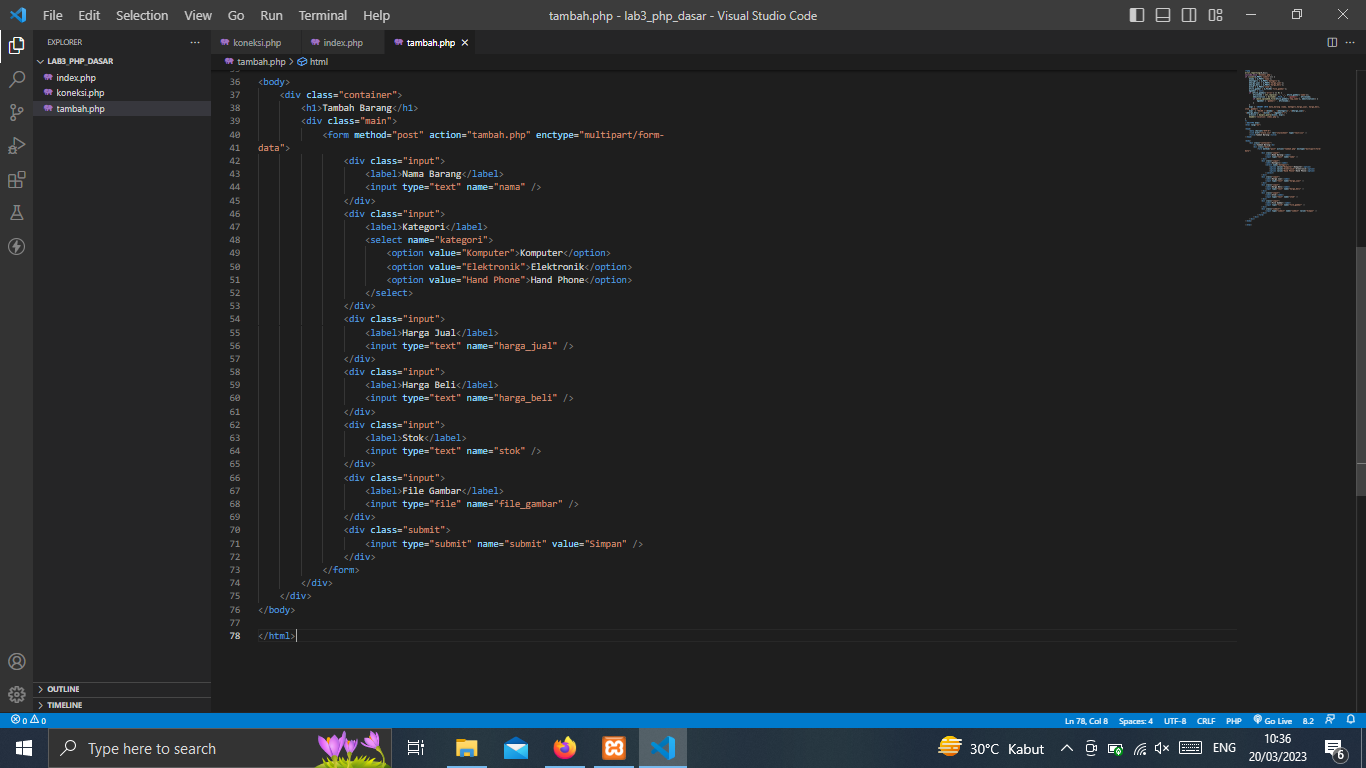Viewport: 1366px width, 768px height.
Task: Open the Testing panel in the sidebar
Action: (x=15, y=212)
